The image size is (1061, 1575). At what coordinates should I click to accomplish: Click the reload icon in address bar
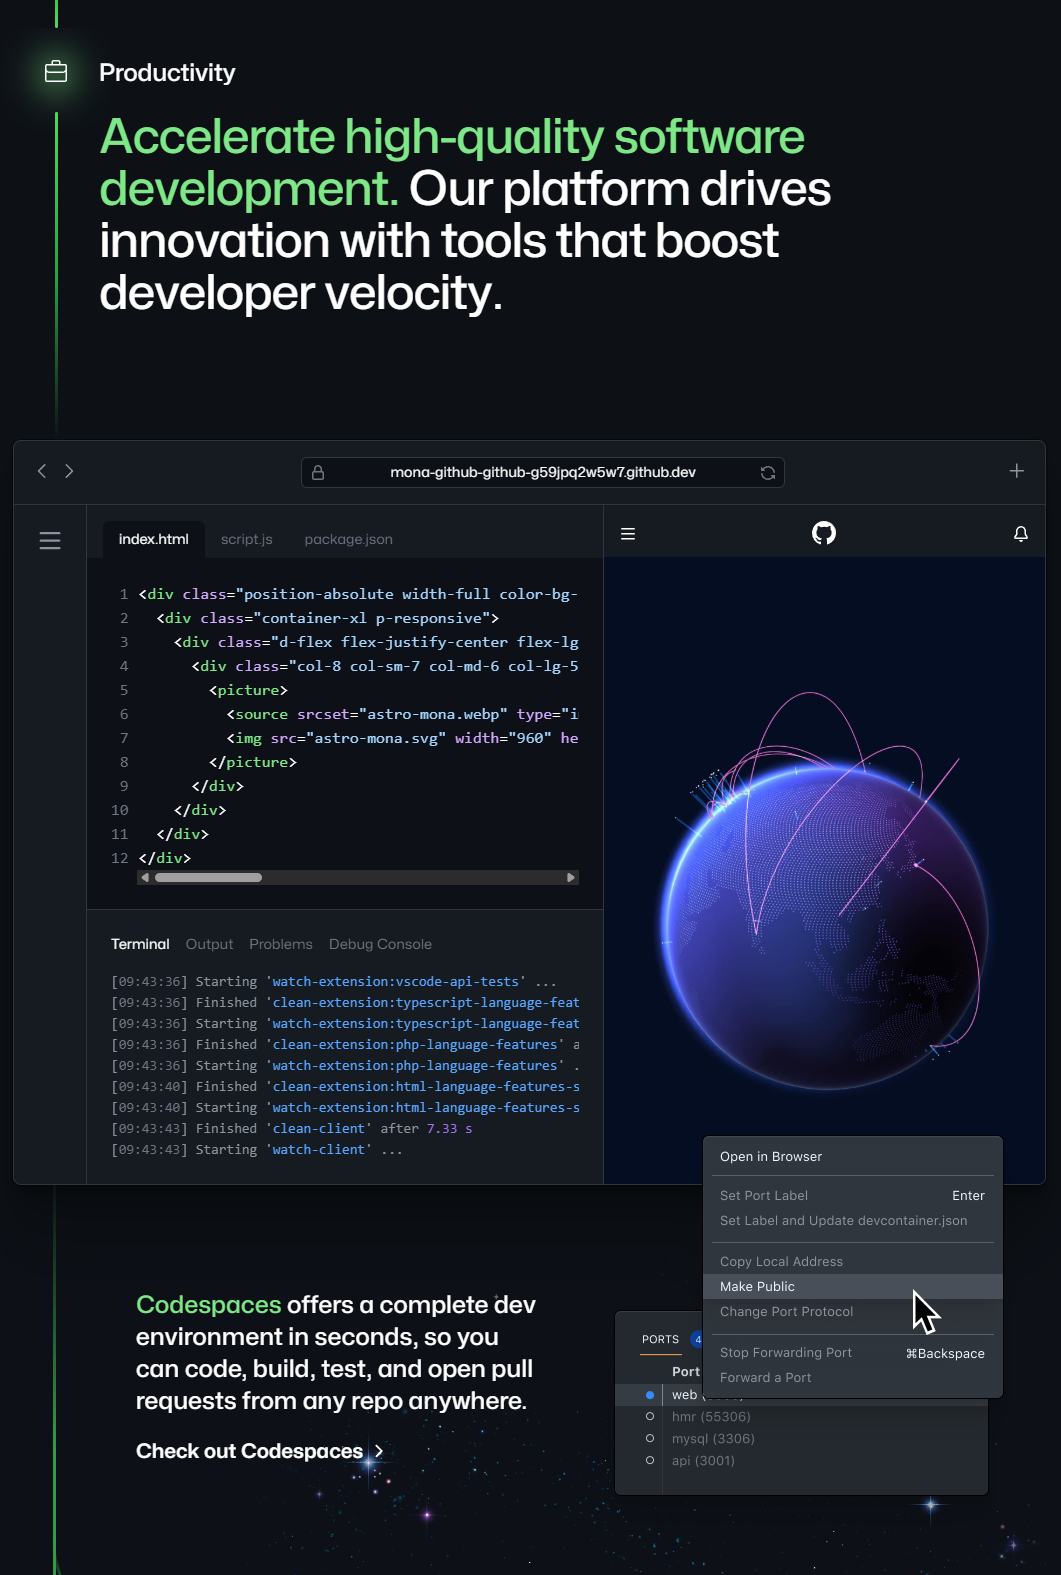click(x=768, y=473)
